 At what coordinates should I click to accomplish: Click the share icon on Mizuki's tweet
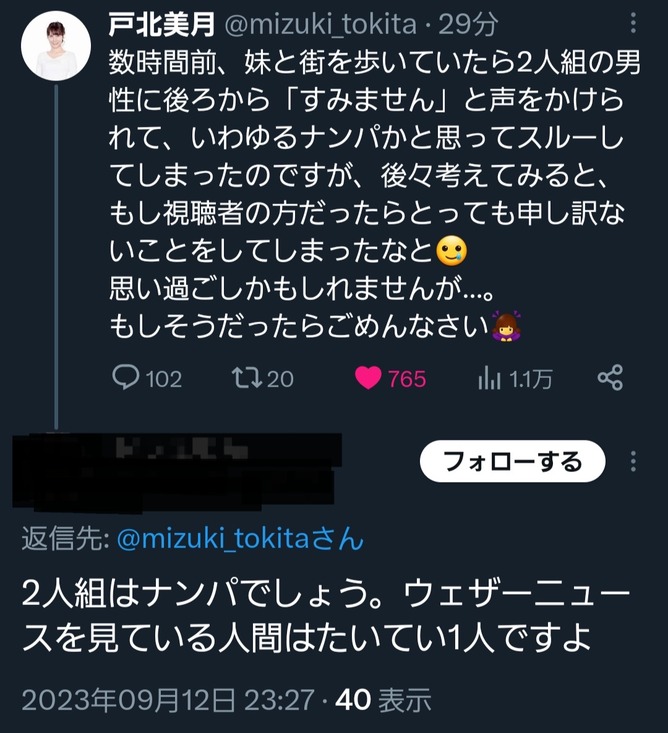[610, 377]
